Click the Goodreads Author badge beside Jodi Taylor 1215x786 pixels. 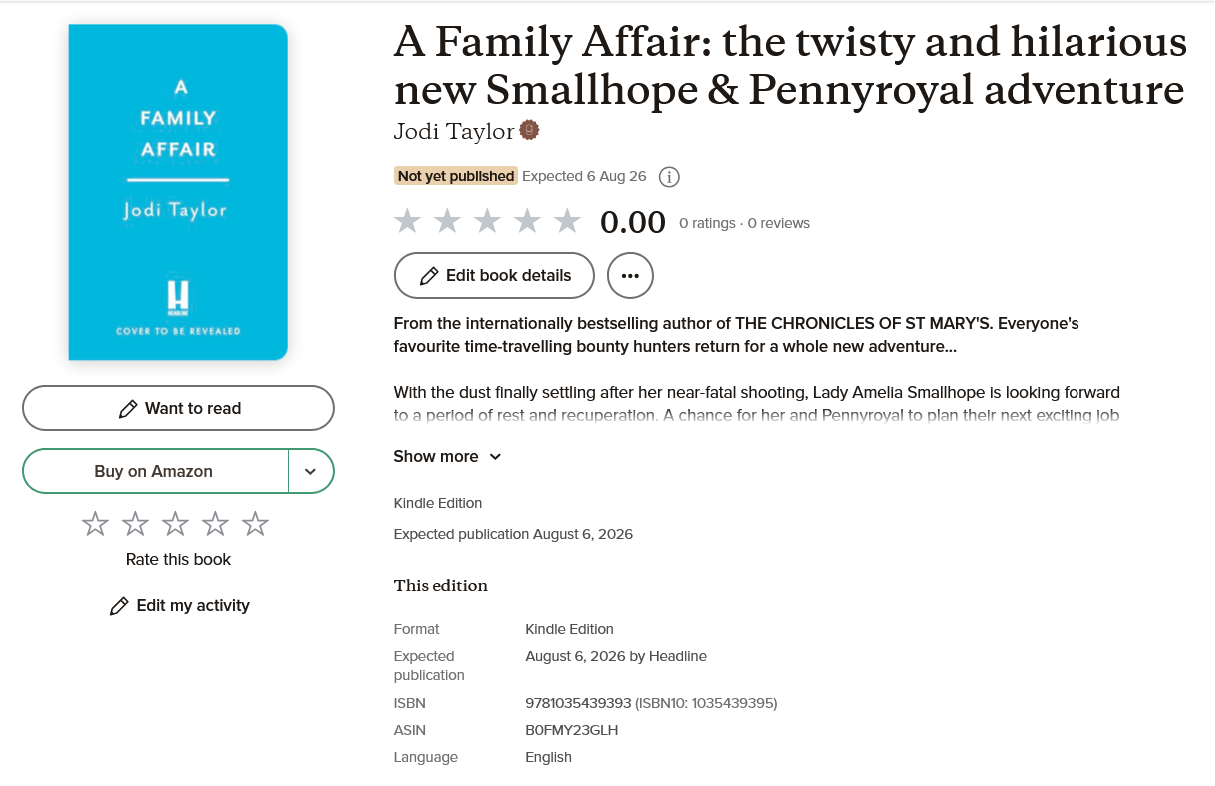[x=530, y=131]
